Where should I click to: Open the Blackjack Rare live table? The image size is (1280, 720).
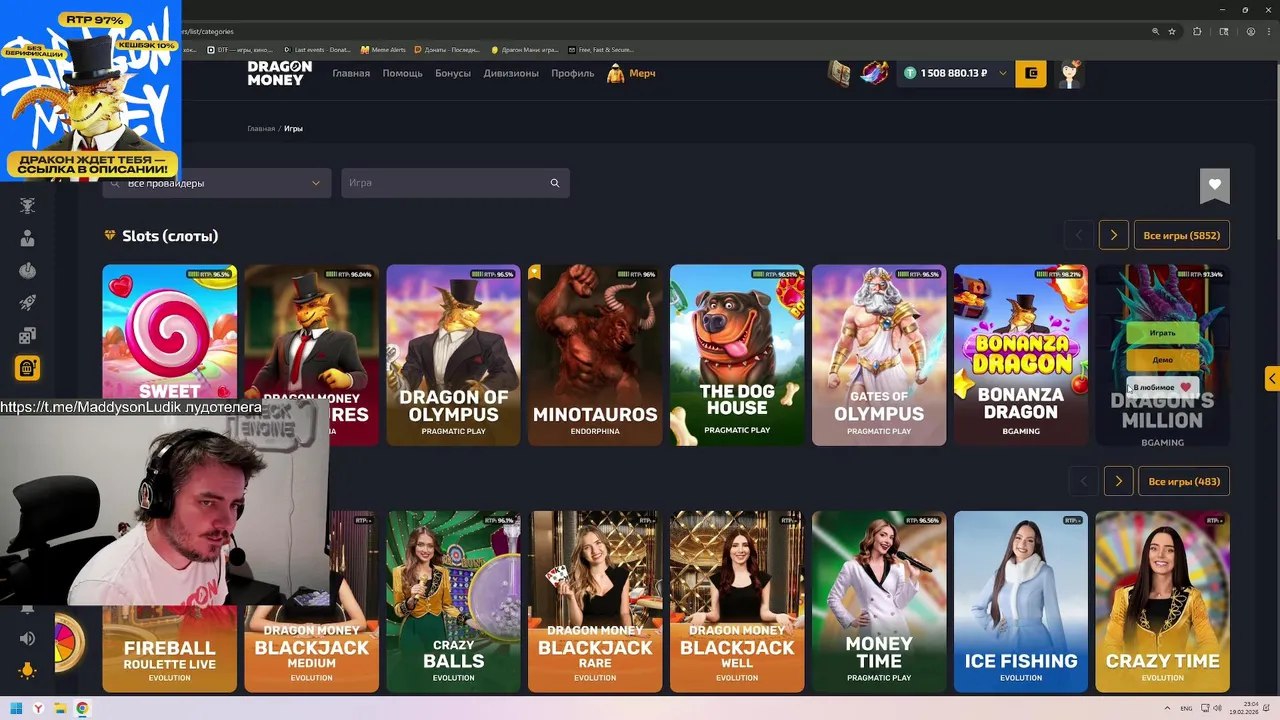595,602
